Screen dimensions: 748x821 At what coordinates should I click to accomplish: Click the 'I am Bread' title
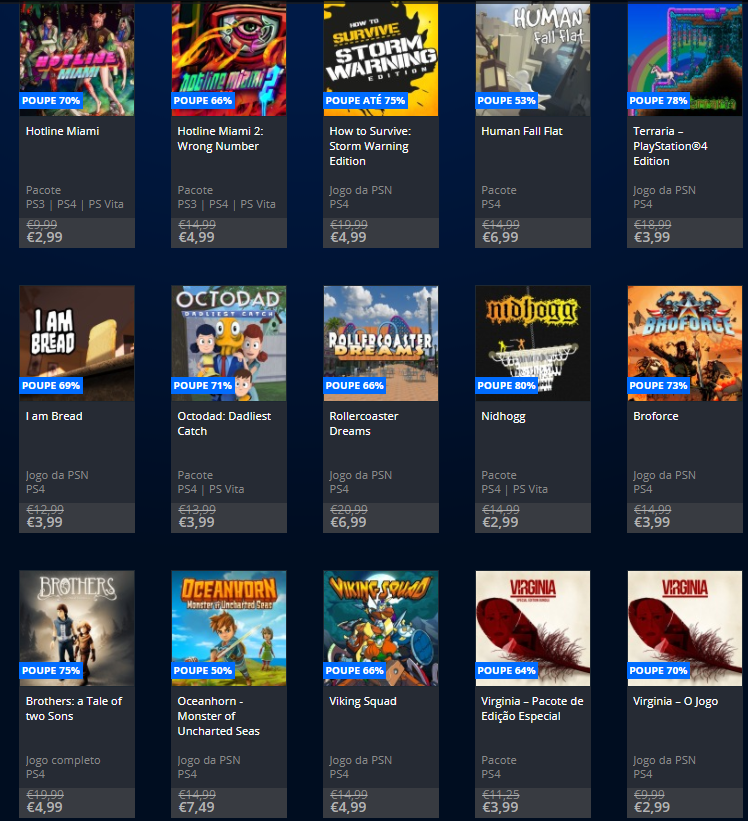[x=54, y=416]
